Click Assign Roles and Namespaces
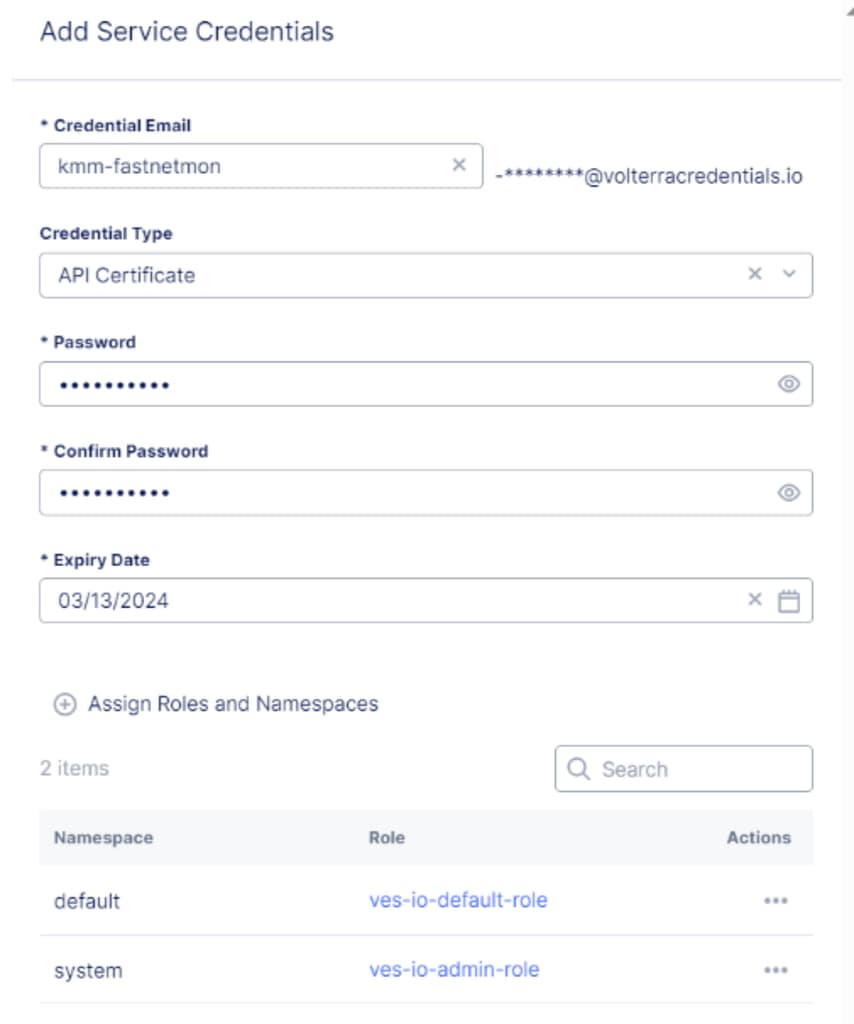The image size is (854, 1024). point(233,704)
